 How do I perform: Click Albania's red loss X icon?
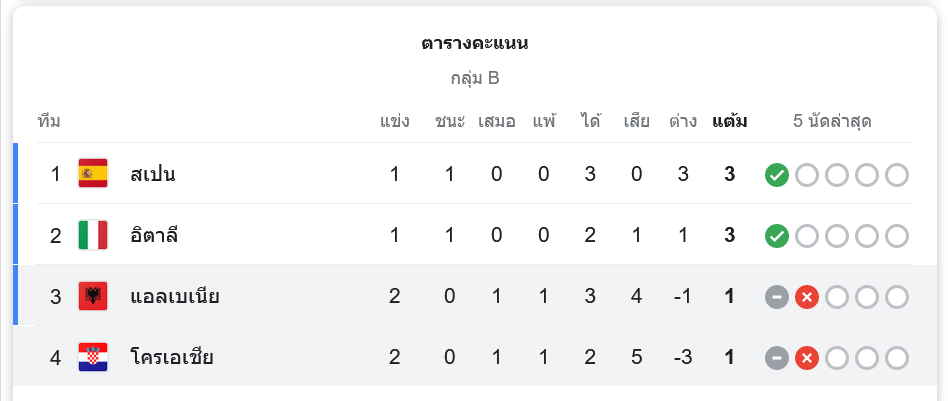807,297
